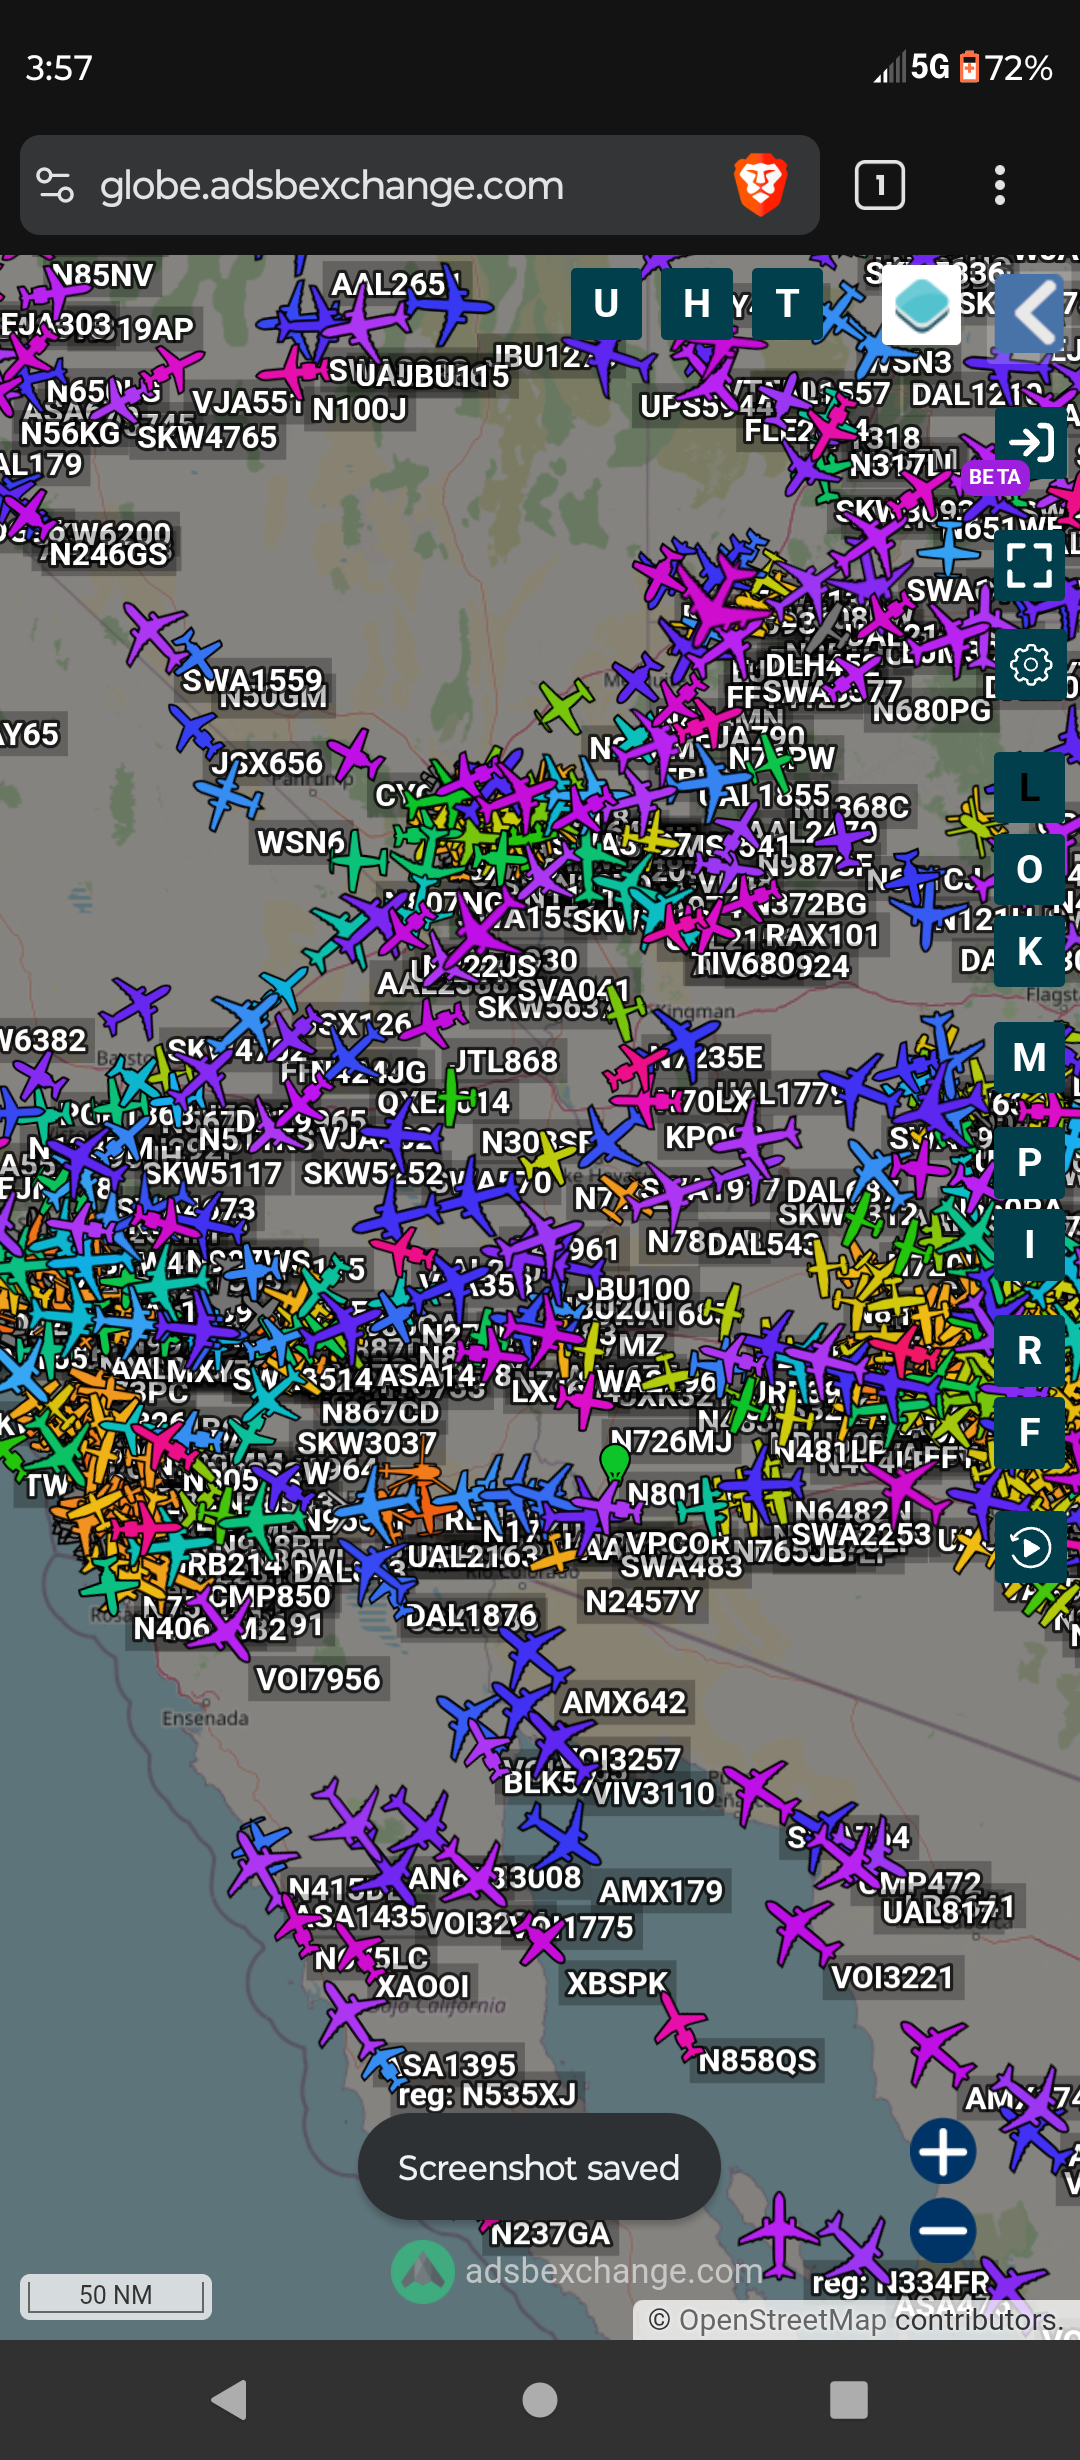
Task: Select aircraft label N246GS
Action: [x=109, y=554]
